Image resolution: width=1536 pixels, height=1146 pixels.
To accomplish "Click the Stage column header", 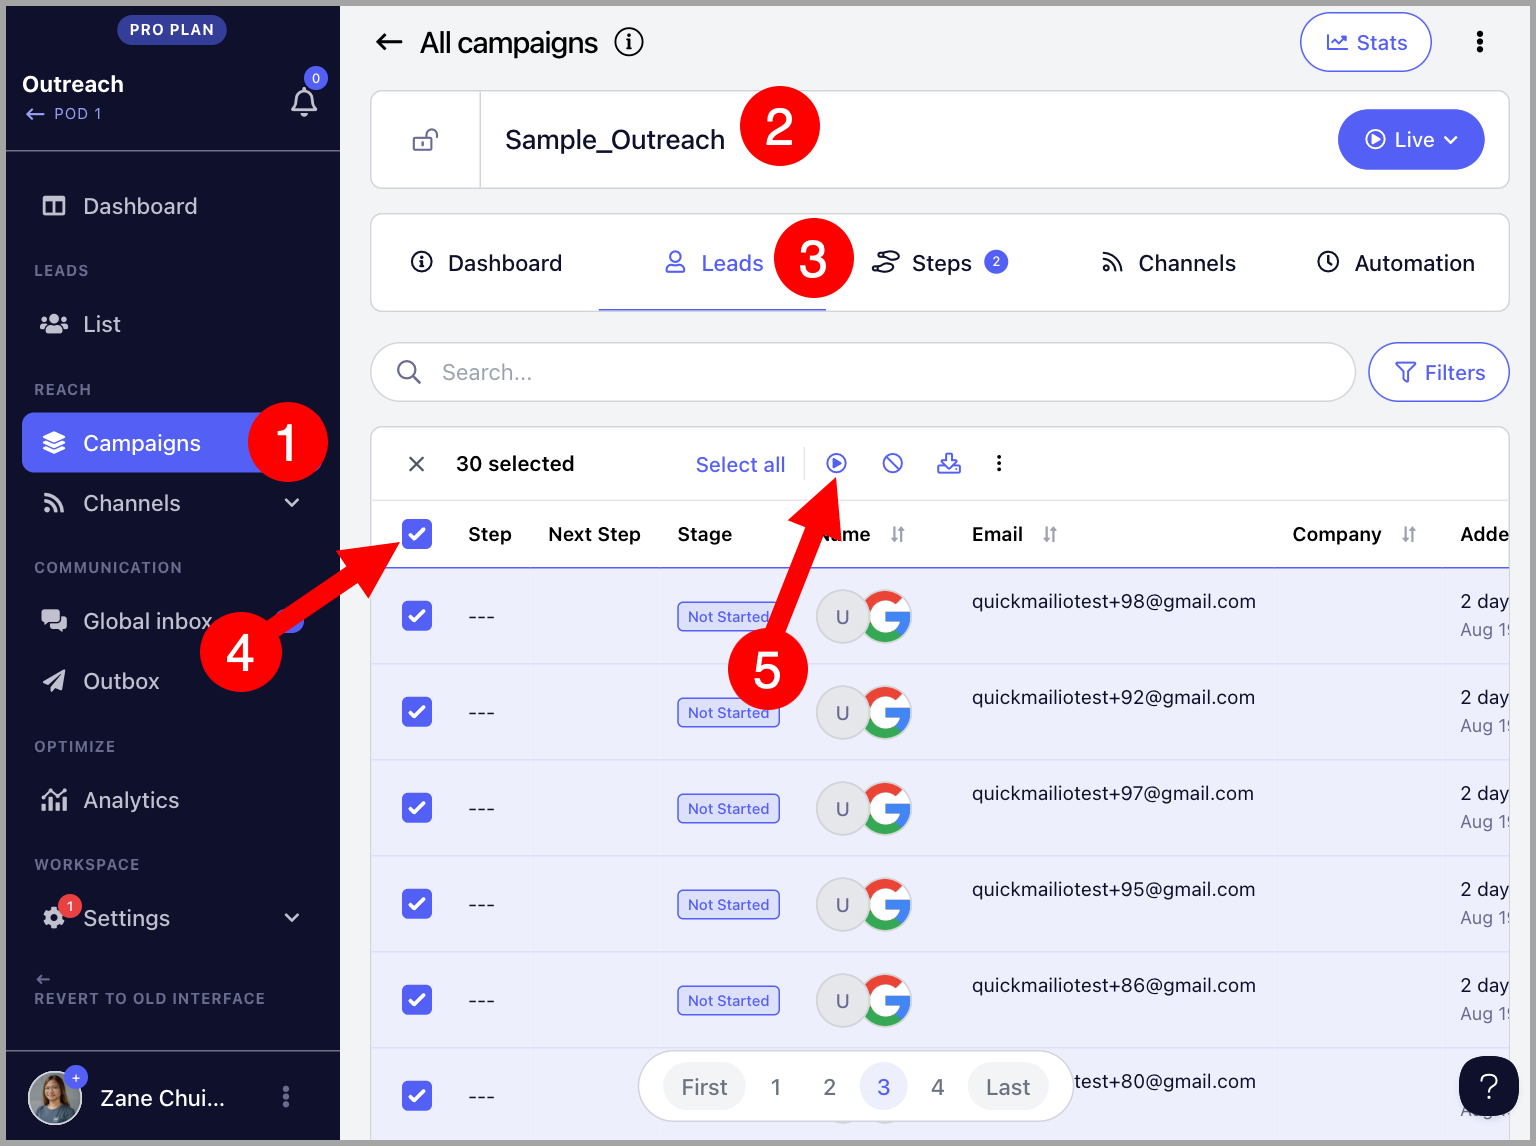I will pos(705,534).
